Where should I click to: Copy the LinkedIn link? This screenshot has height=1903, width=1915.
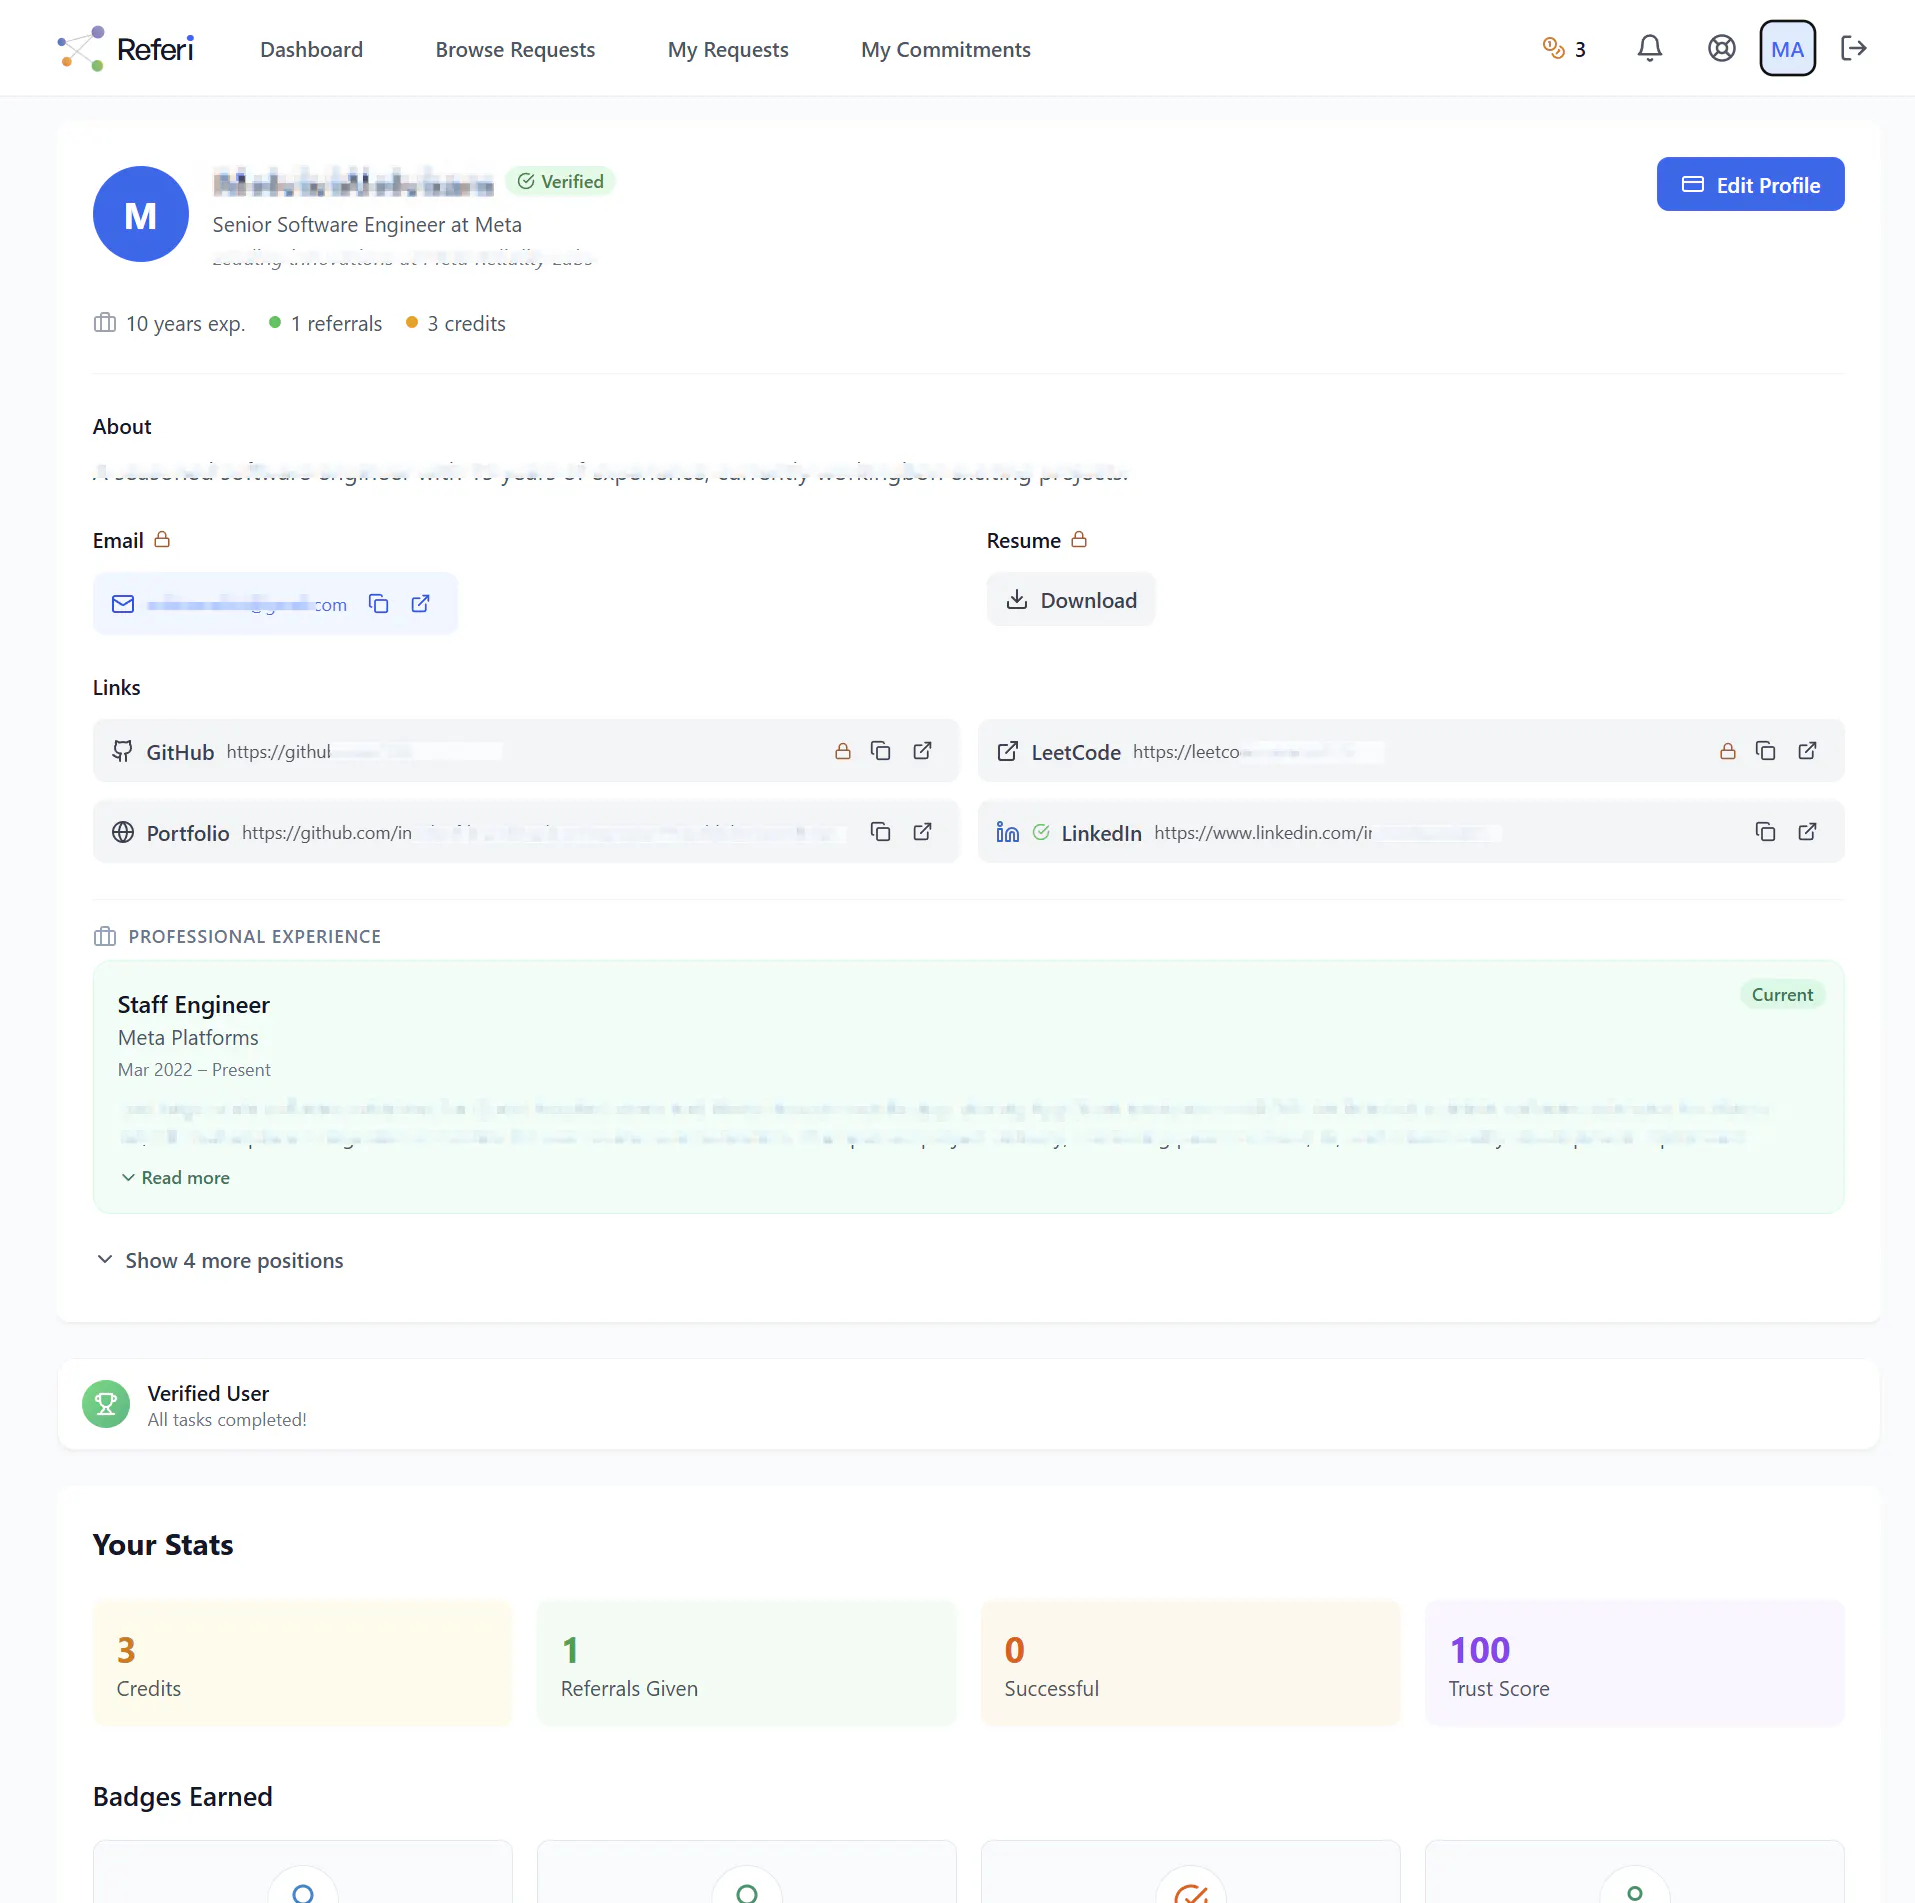coord(1765,832)
